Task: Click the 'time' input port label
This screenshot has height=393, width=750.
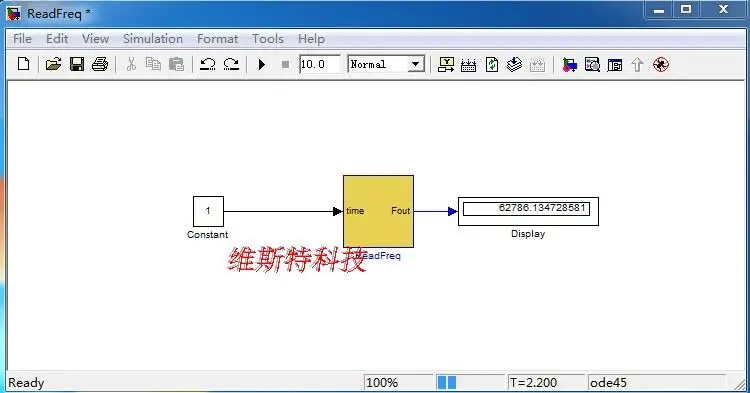Action: [355, 211]
